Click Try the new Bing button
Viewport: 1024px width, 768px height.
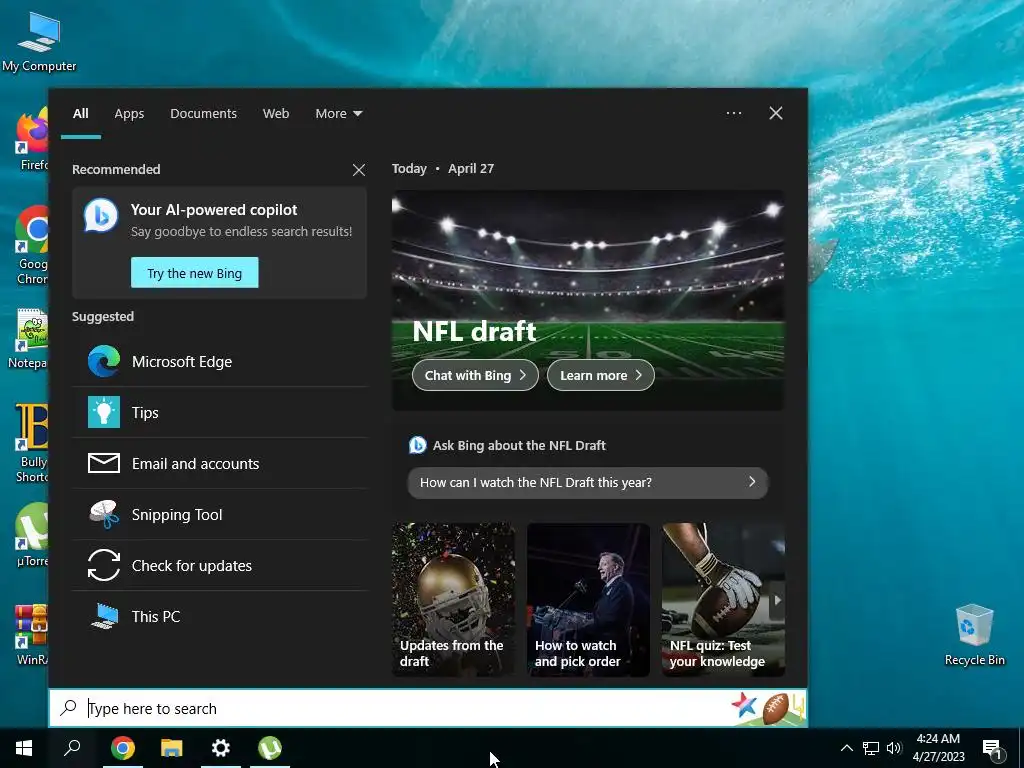[x=195, y=273]
